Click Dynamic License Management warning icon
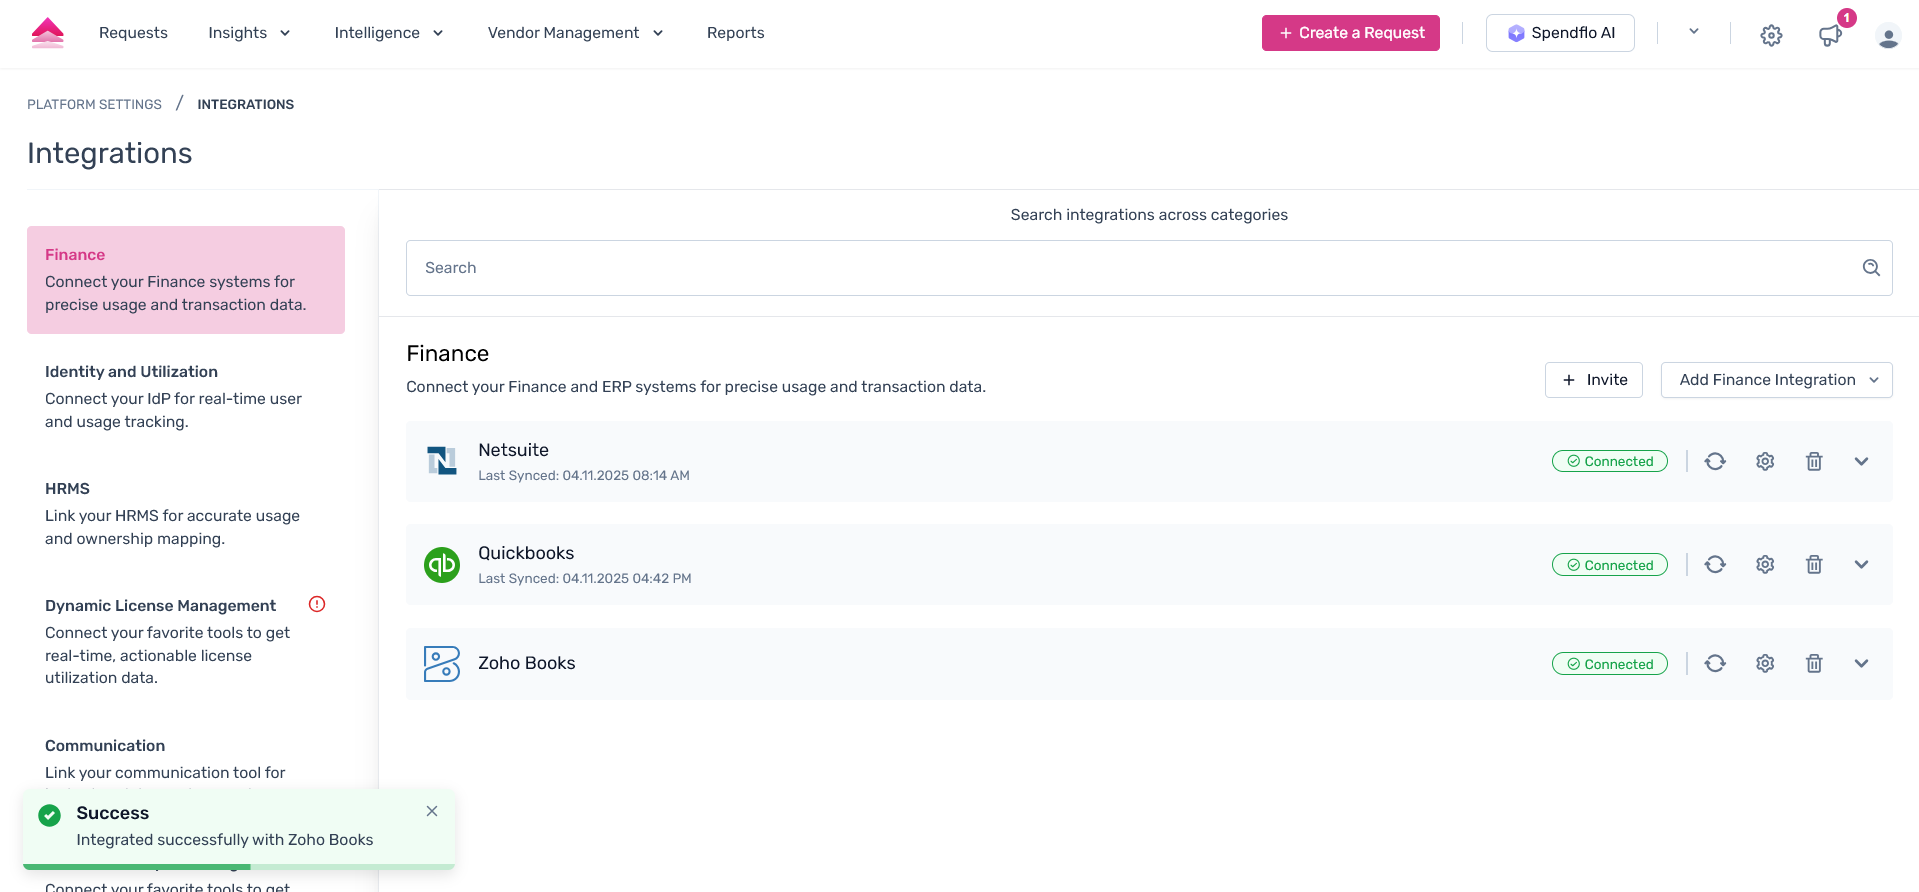1919x892 pixels. tap(317, 604)
